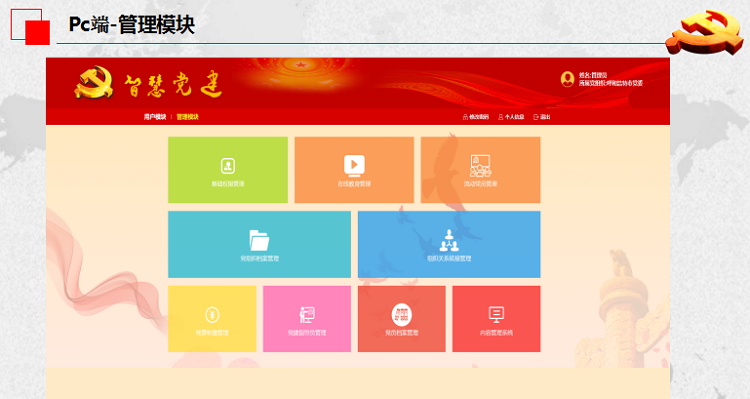Screen dimensions: 750x399
Task: Switch to the 用户模块 tab
Action: tap(155, 117)
